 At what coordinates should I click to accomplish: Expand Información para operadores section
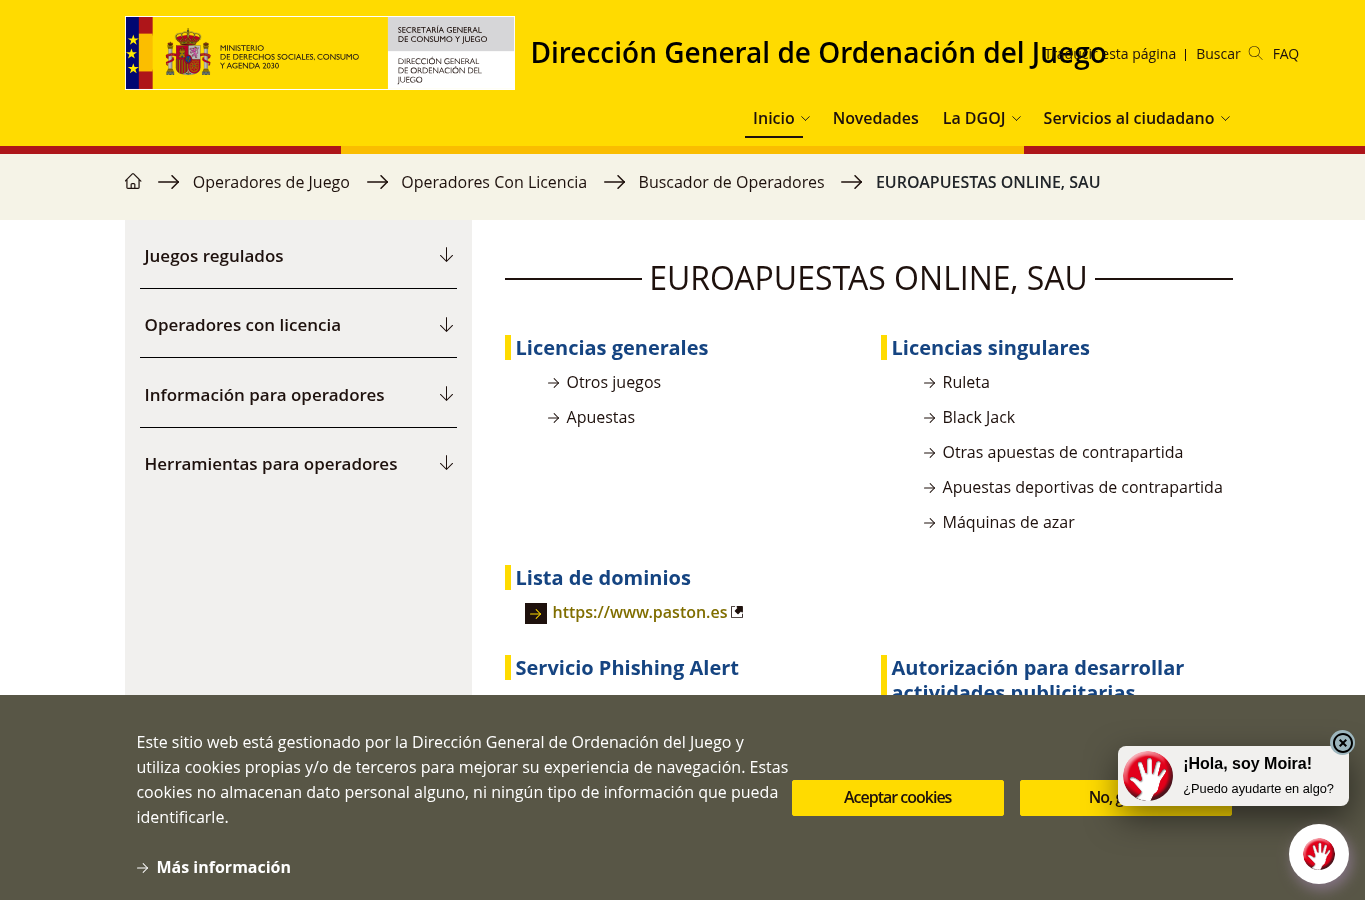[x=298, y=395]
